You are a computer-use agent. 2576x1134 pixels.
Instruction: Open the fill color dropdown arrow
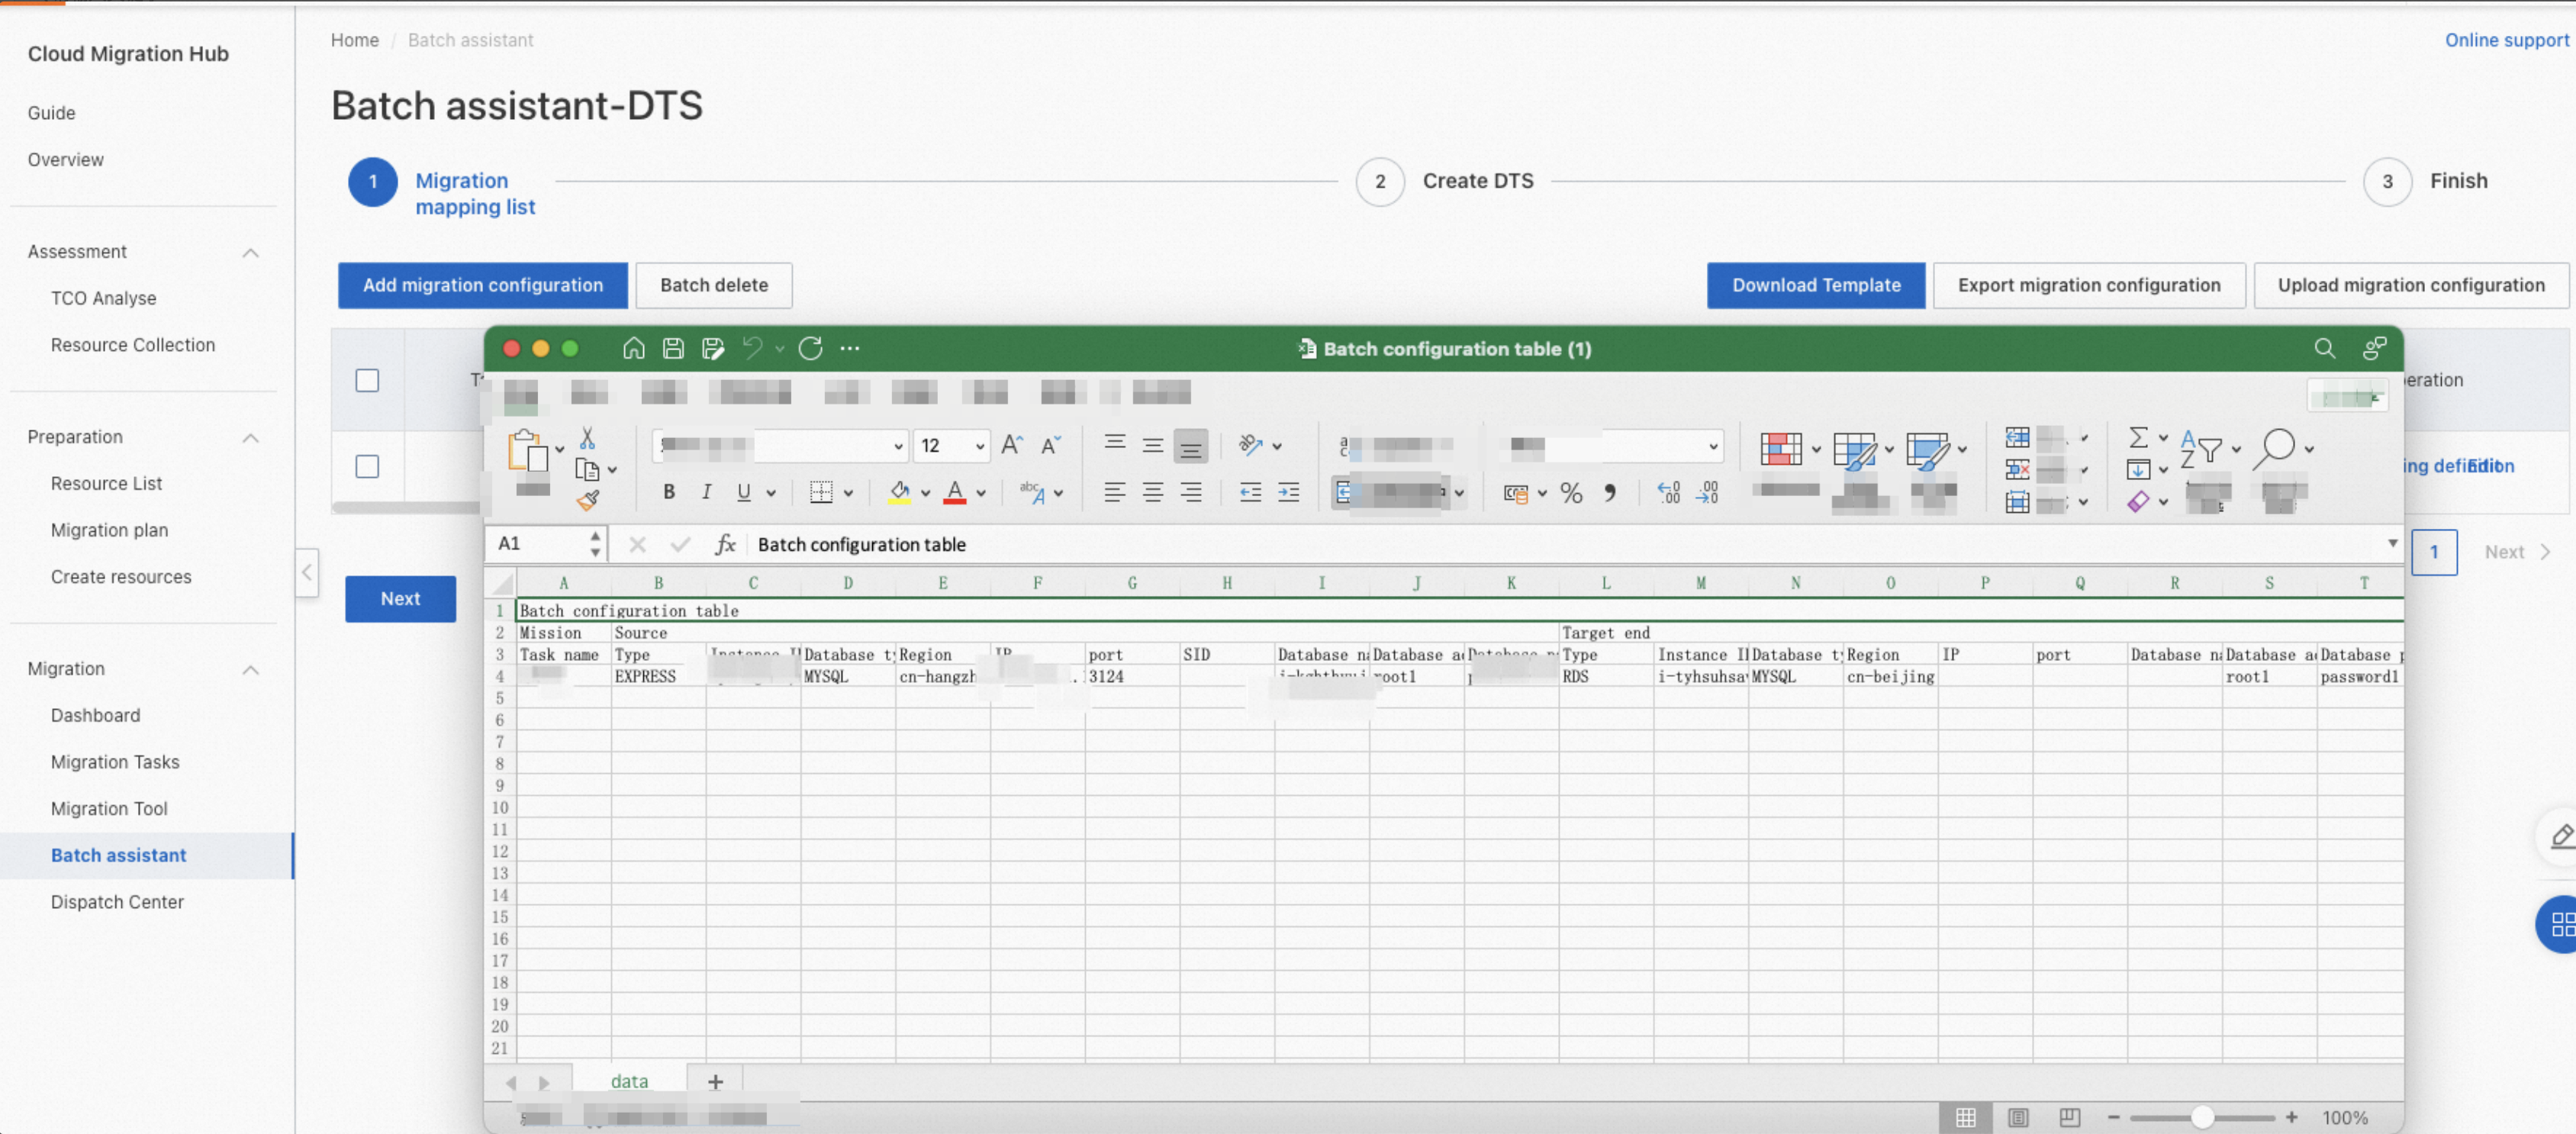pyautogui.click(x=926, y=493)
